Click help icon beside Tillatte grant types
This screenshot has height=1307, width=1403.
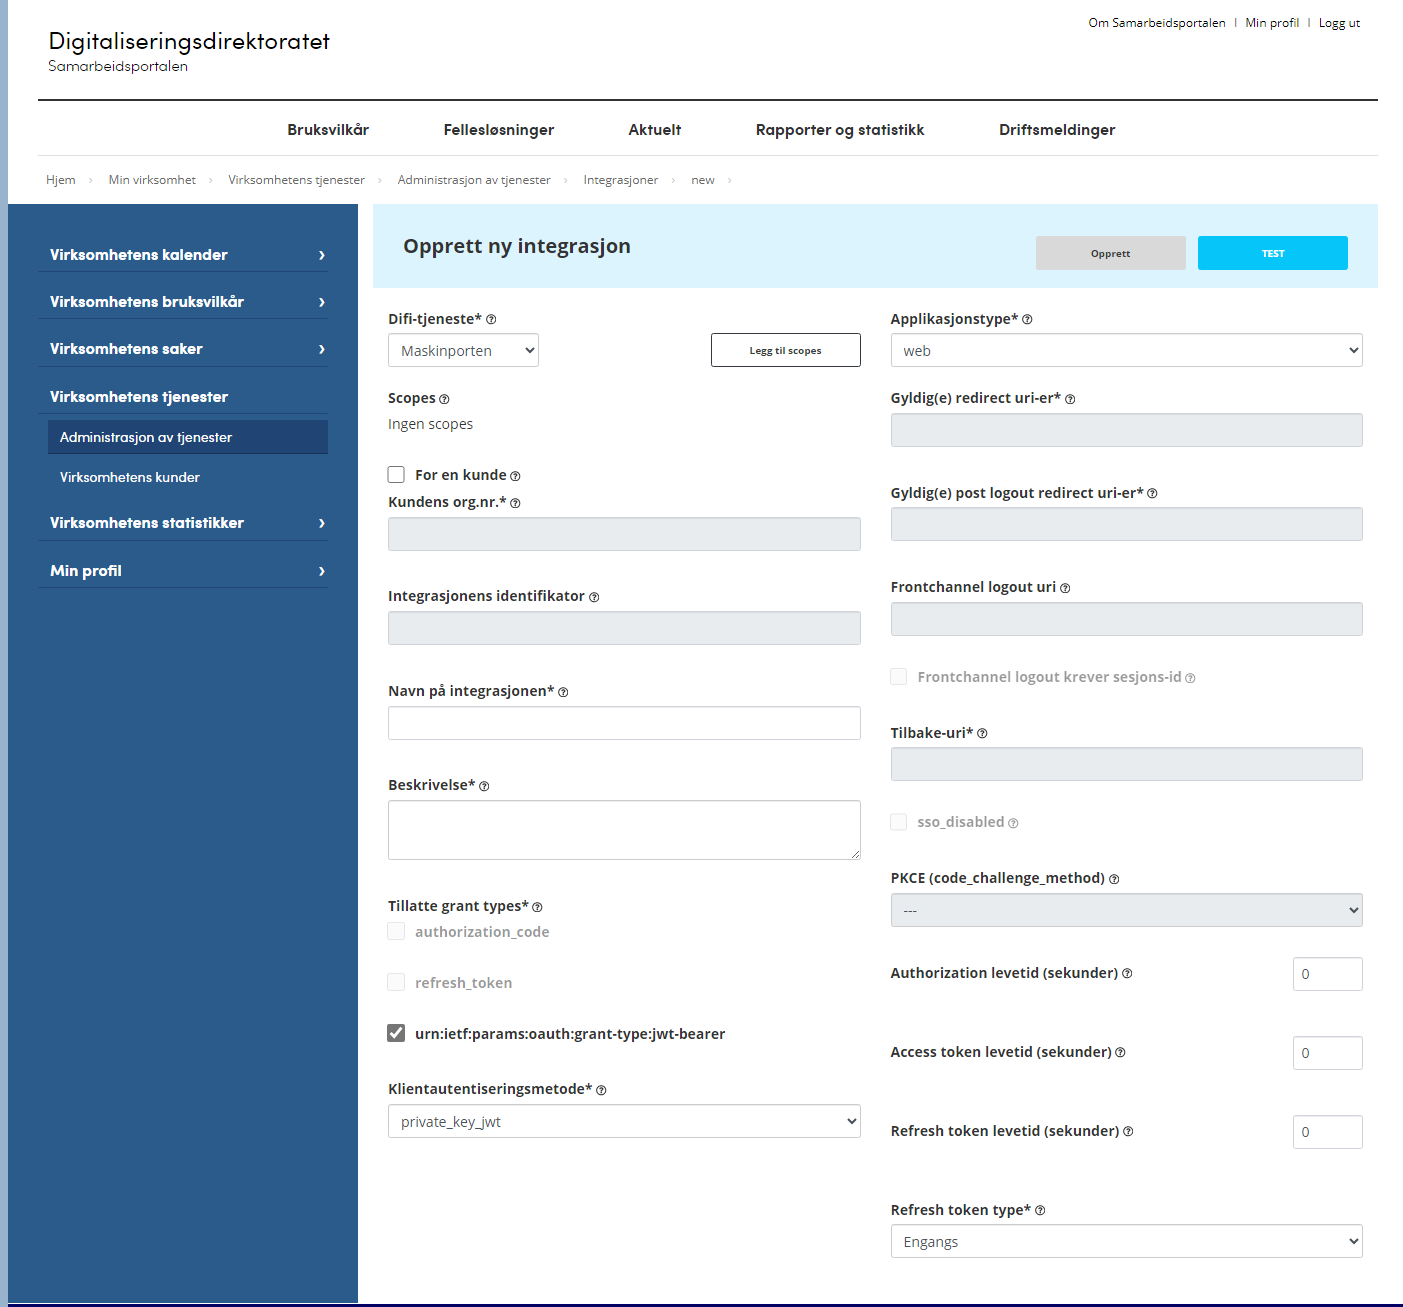(537, 907)
